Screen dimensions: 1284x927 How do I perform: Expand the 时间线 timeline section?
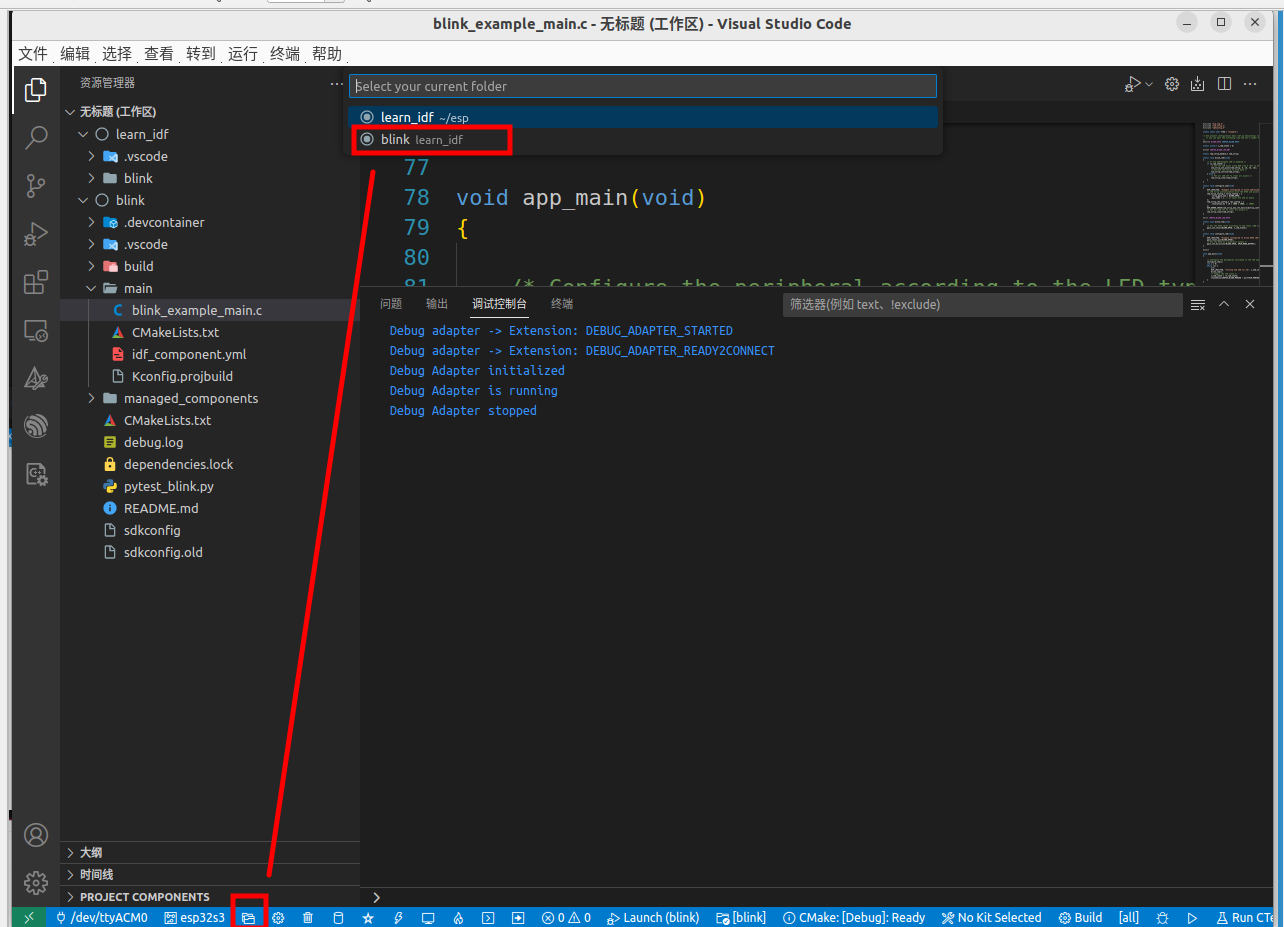[x=210, y=874]
